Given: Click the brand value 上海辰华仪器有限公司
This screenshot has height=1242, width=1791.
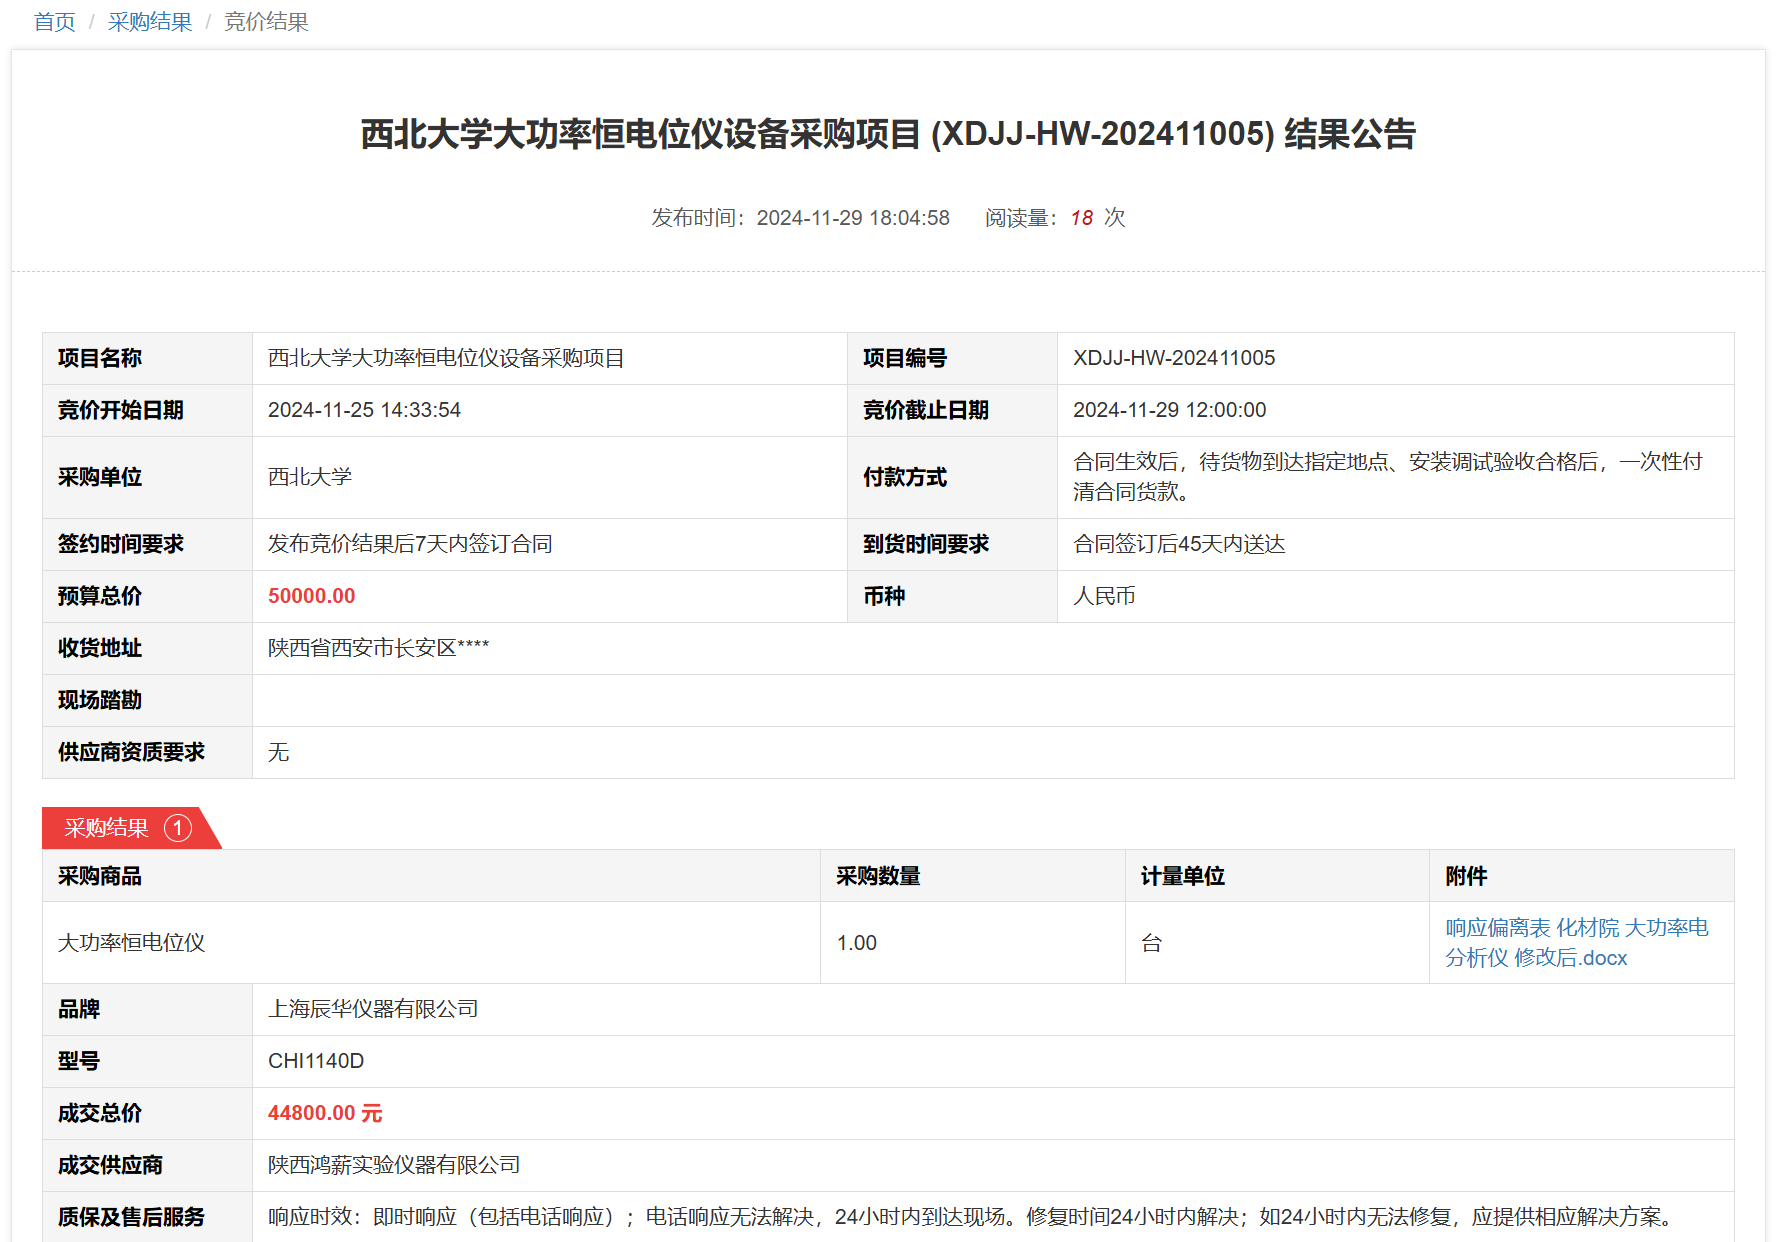Looking at the screenshot, I should coord(373,1009).
